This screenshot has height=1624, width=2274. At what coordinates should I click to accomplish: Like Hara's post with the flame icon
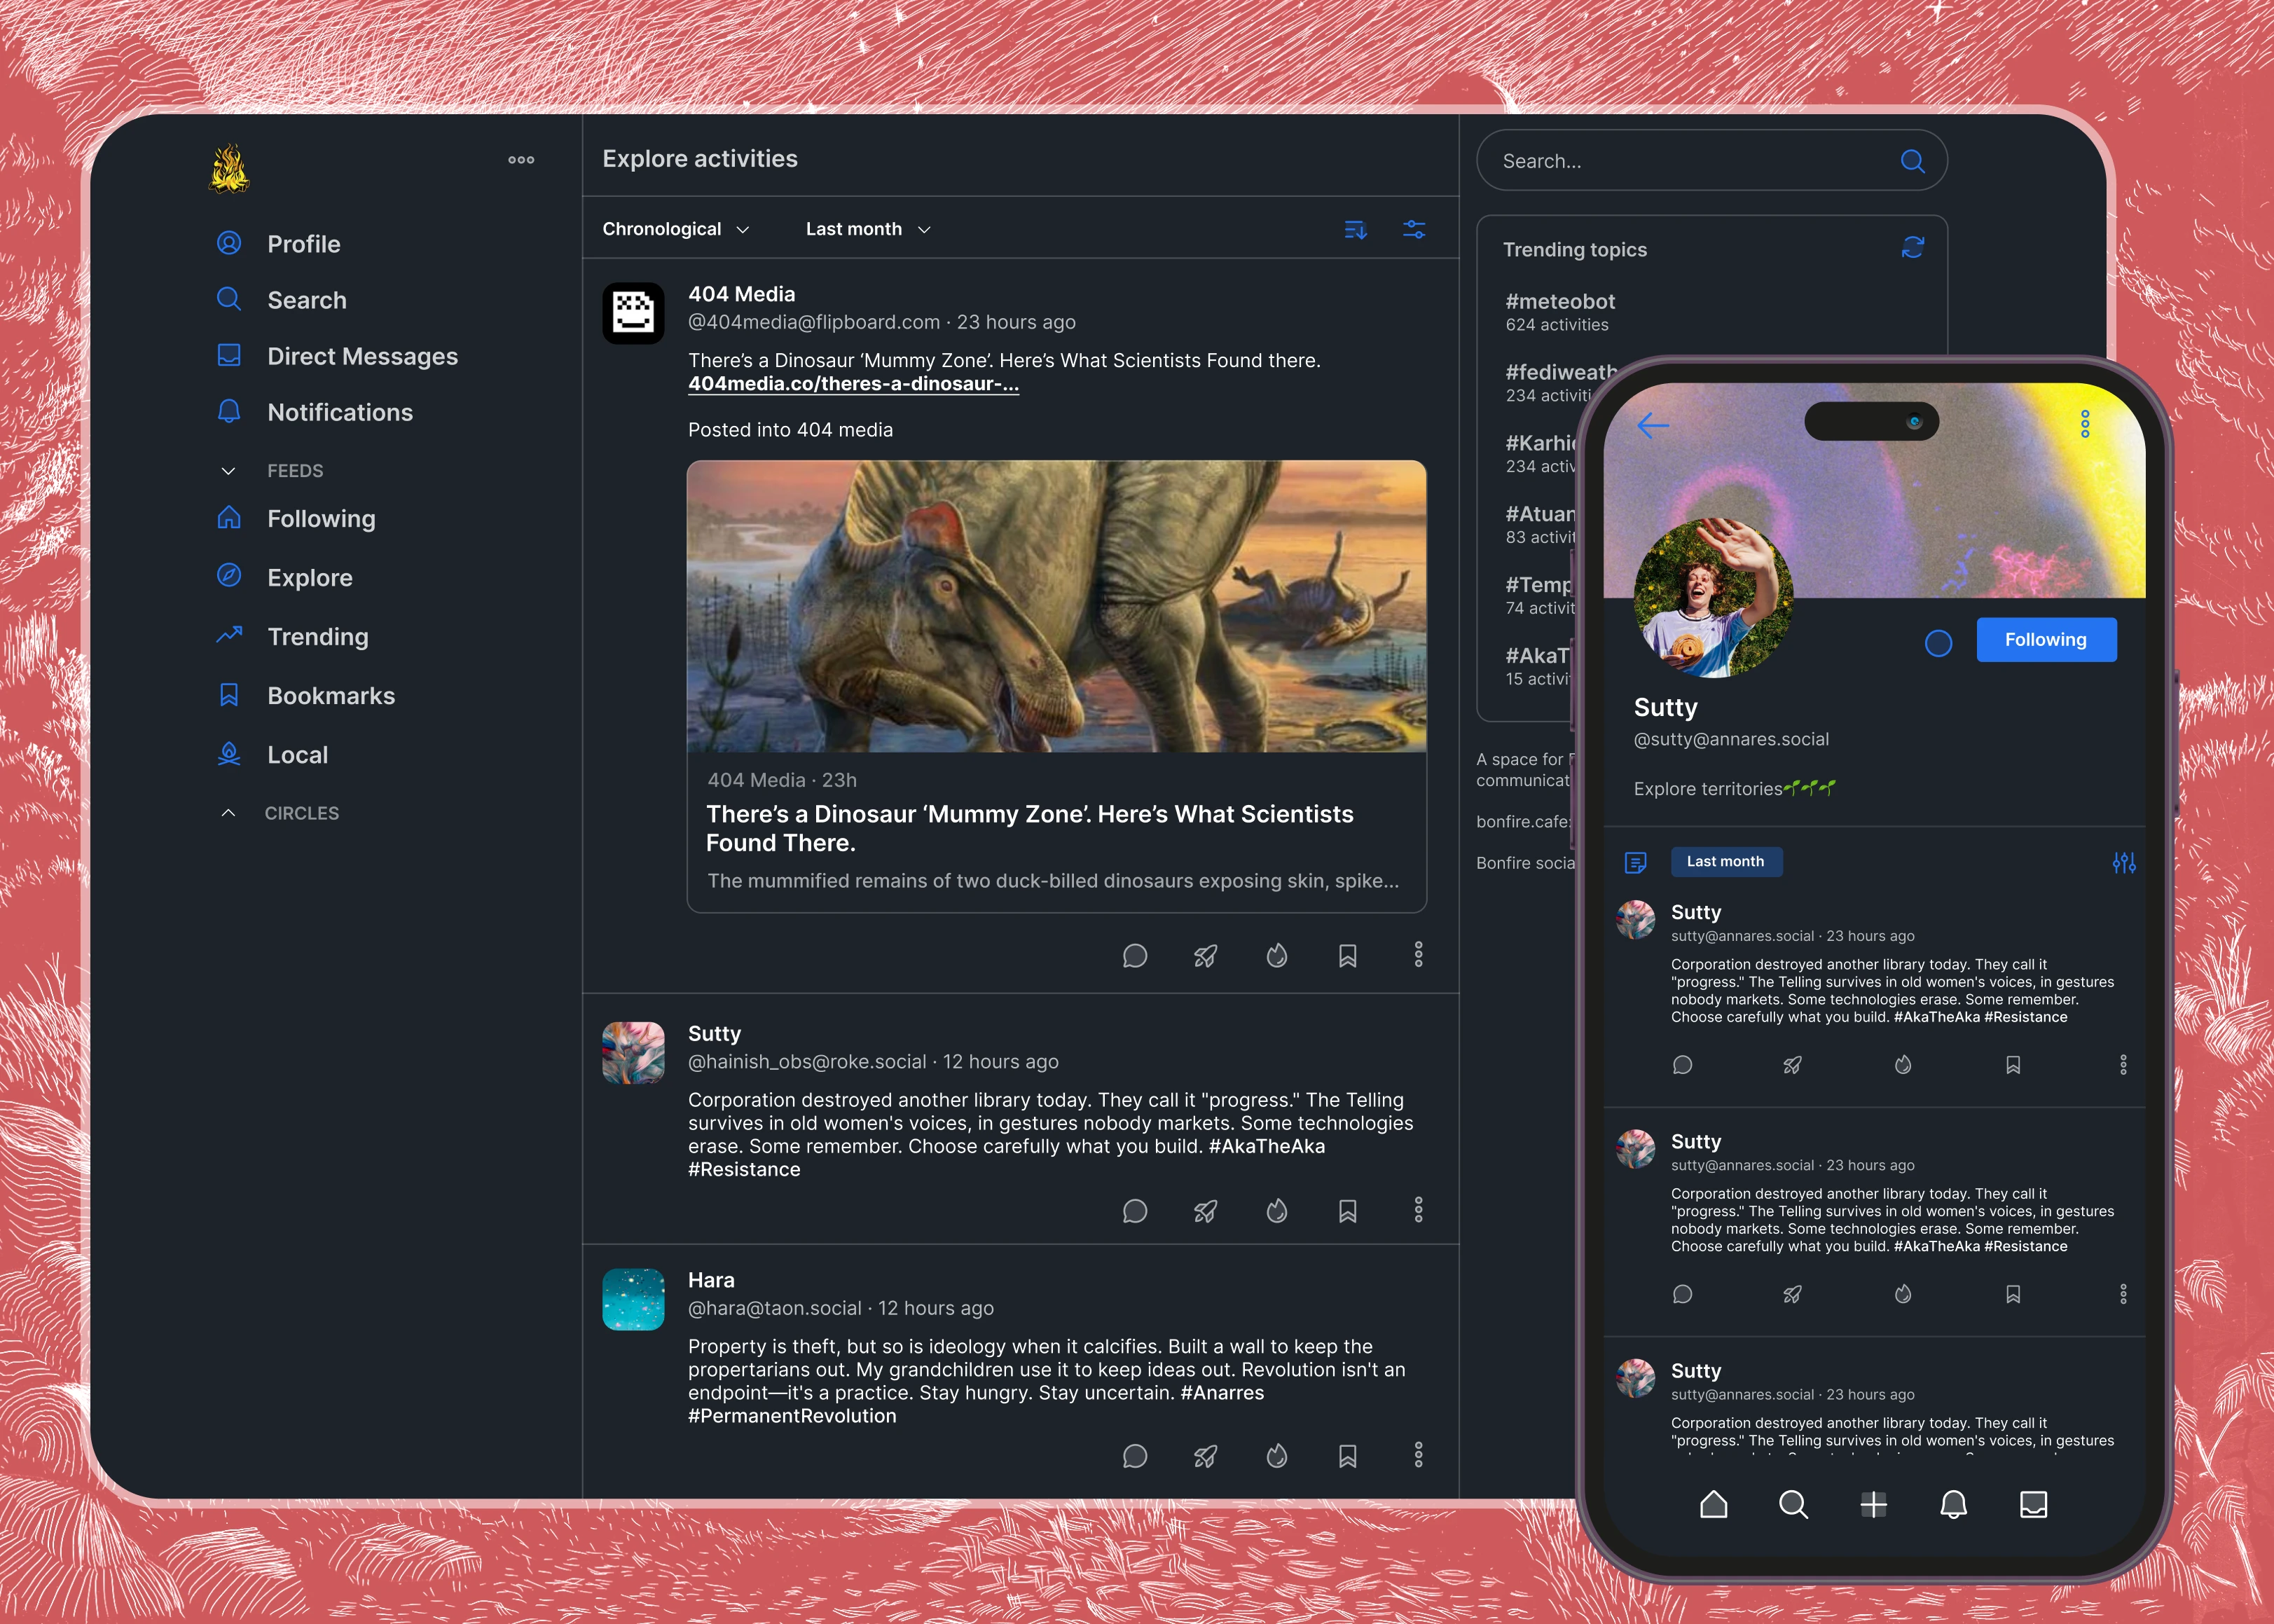coord(1276,1456)
